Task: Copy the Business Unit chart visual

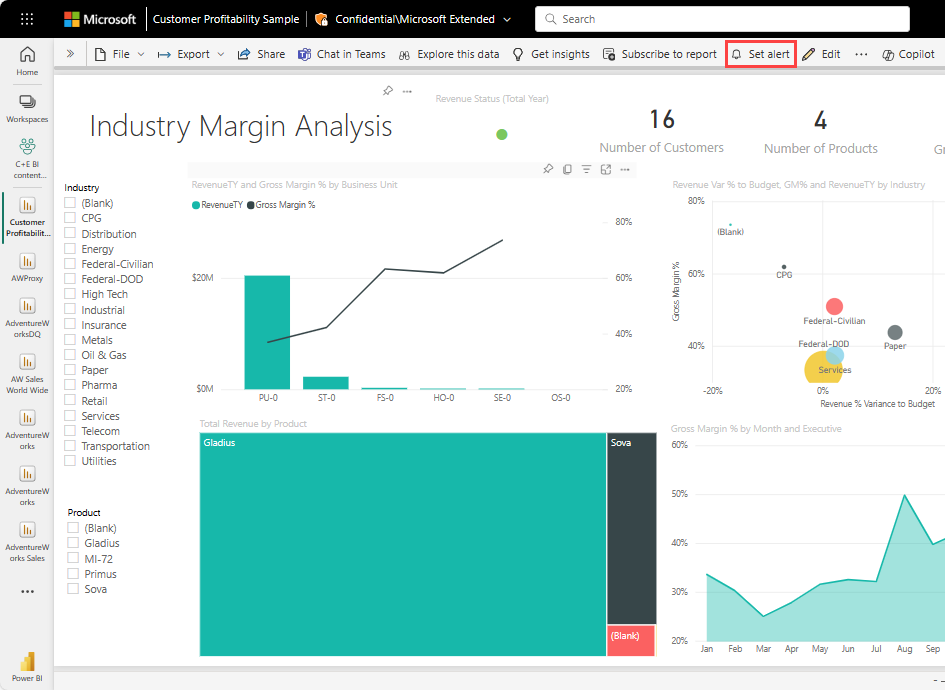Action: pos(567,169)
